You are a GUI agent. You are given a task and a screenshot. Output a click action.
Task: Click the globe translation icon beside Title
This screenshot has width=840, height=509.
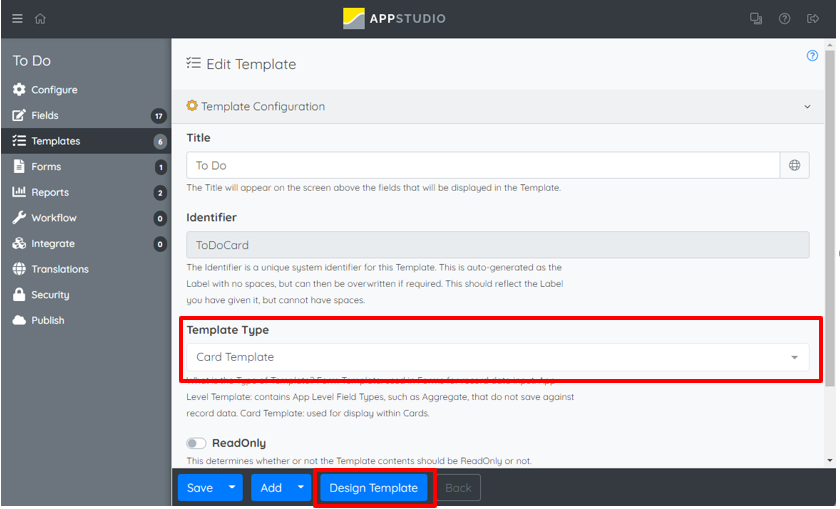click(x=794, y=165)
